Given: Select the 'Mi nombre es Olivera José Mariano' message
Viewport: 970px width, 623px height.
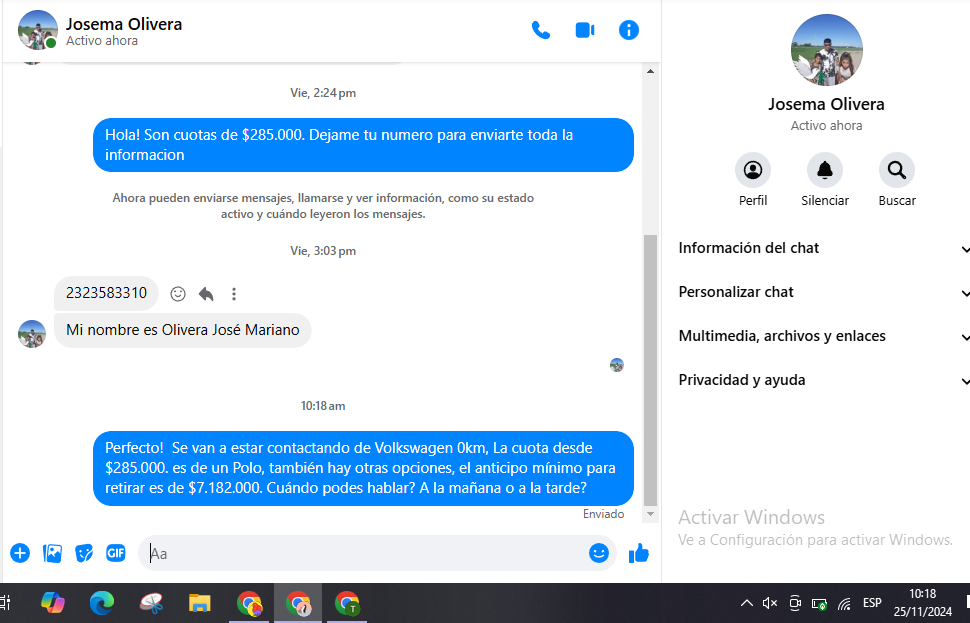Looking at the screenshot, I should click(x=182, y=330).
